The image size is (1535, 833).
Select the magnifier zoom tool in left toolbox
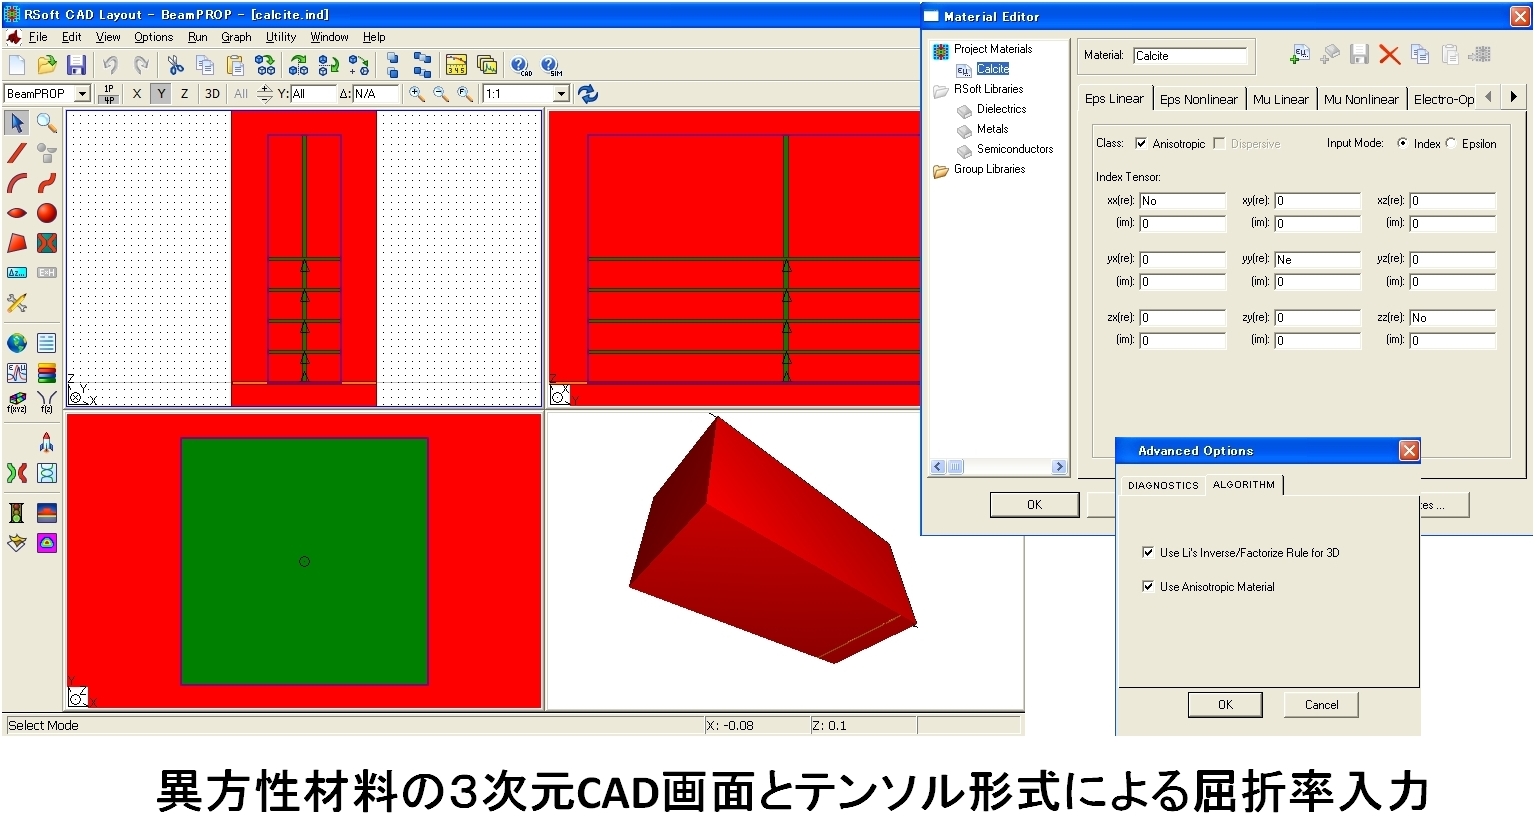tap(47, 123)
